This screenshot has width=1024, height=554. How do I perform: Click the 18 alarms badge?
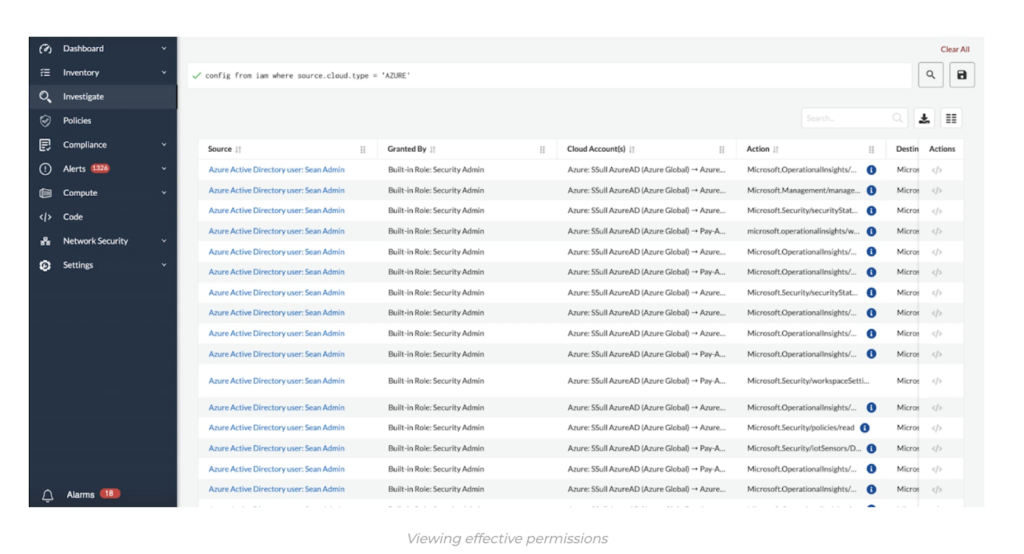[110, 494]
